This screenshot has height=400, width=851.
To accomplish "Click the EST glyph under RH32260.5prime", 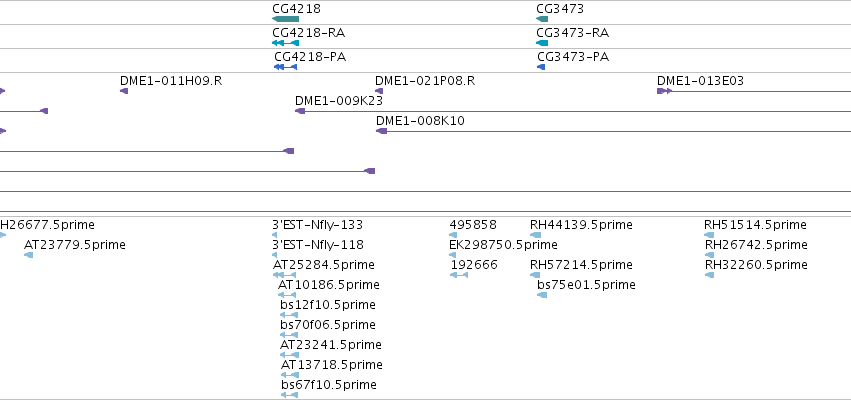I will click(x=709, y=275).
